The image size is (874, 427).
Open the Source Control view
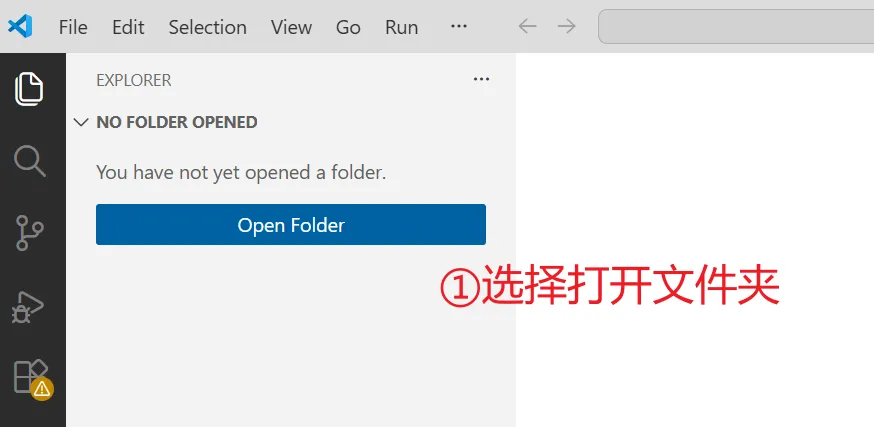tap(29, 233)
